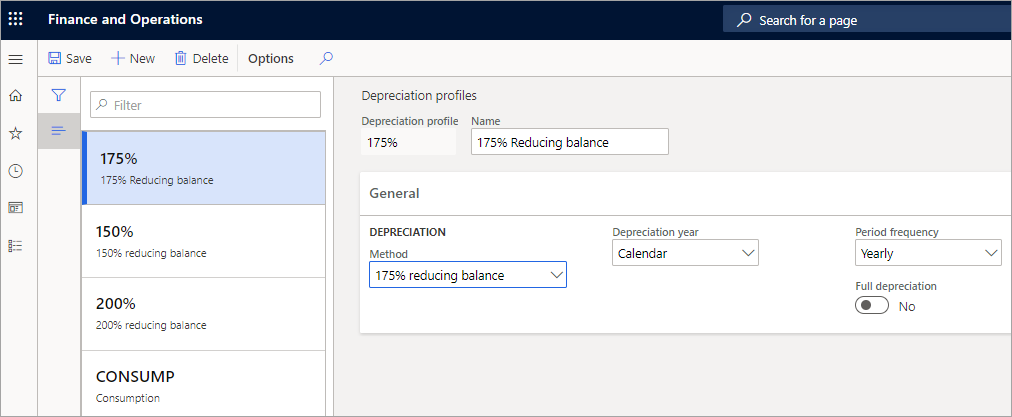The height and width of the screenshot is (417, 1012).
Task: Click the action pane search magnifier icon
Action: (327, 58)
